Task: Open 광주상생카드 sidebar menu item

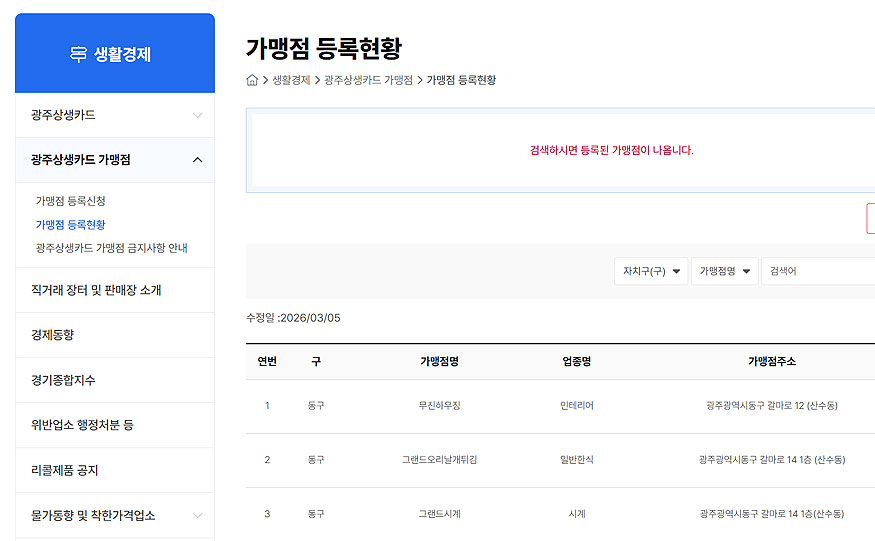Action: coord(115,115)
